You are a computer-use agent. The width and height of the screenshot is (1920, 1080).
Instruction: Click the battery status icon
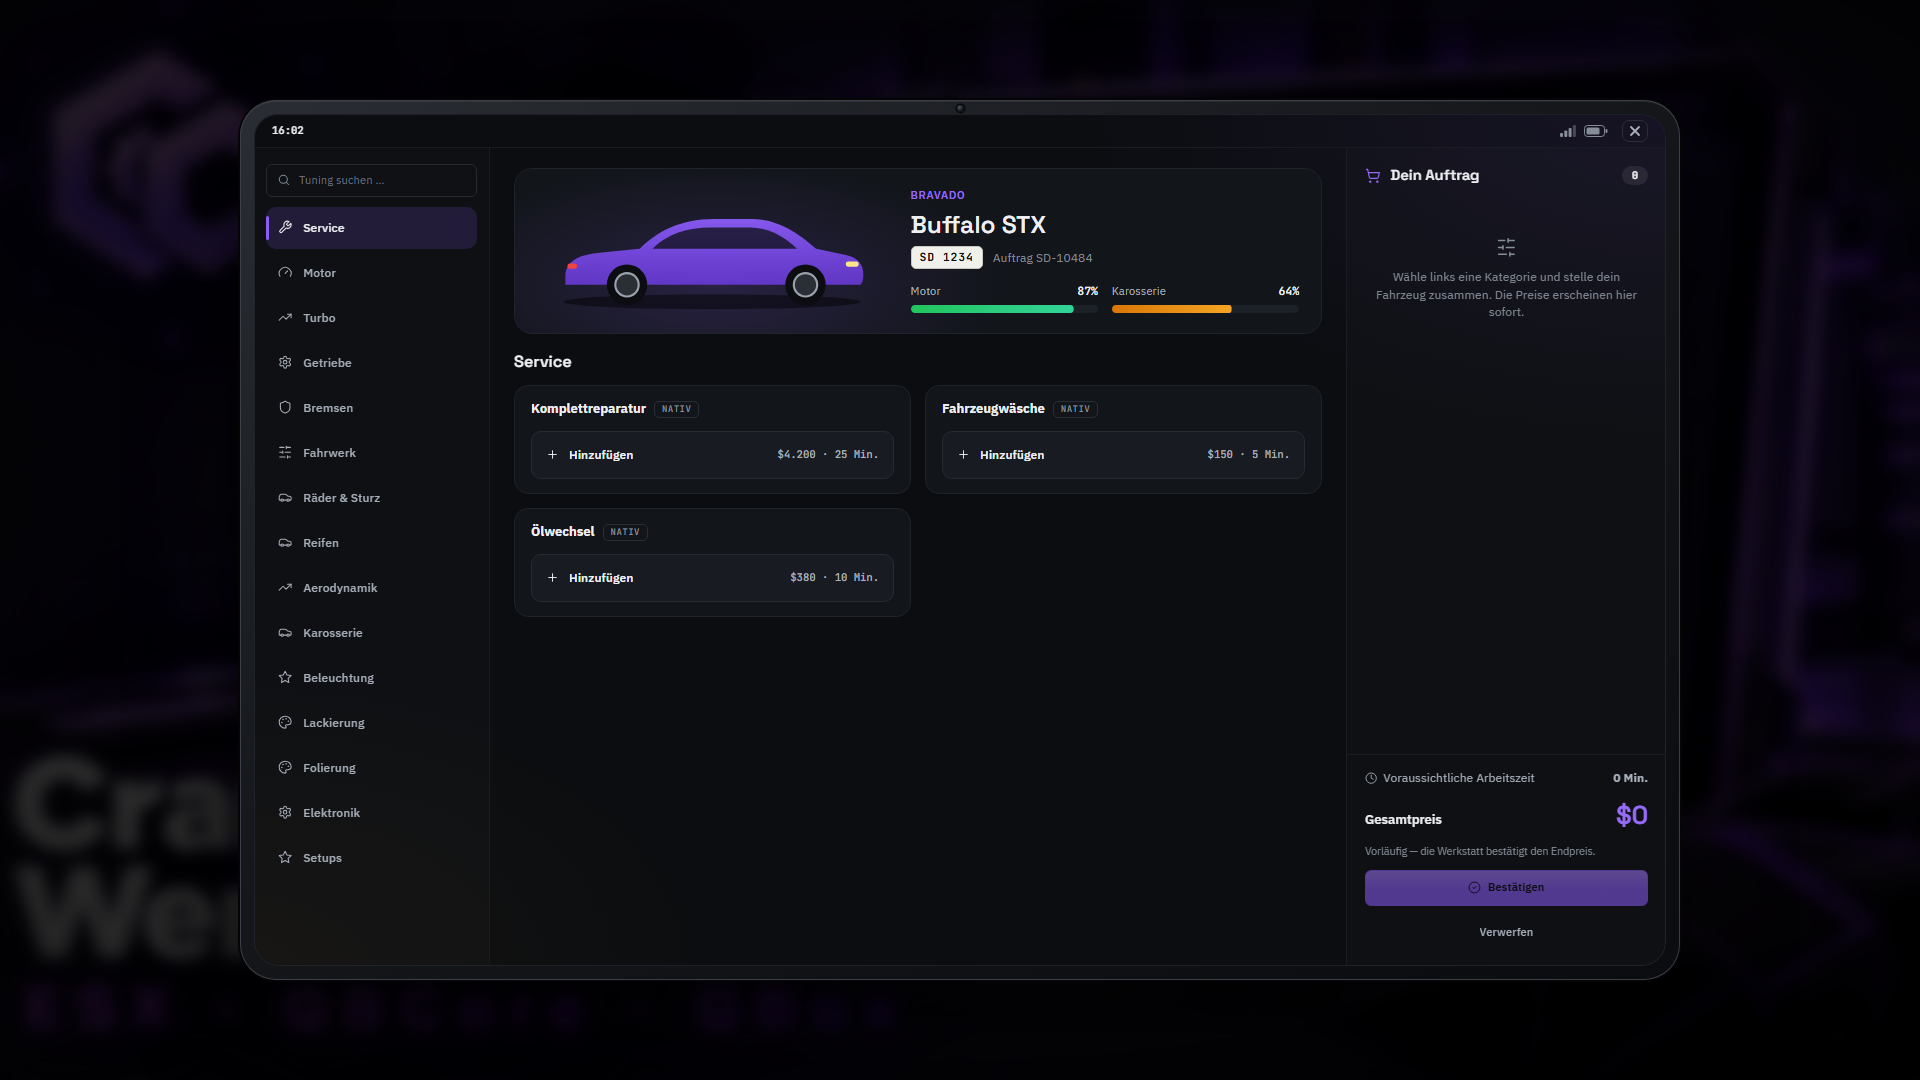[1596, 131]
